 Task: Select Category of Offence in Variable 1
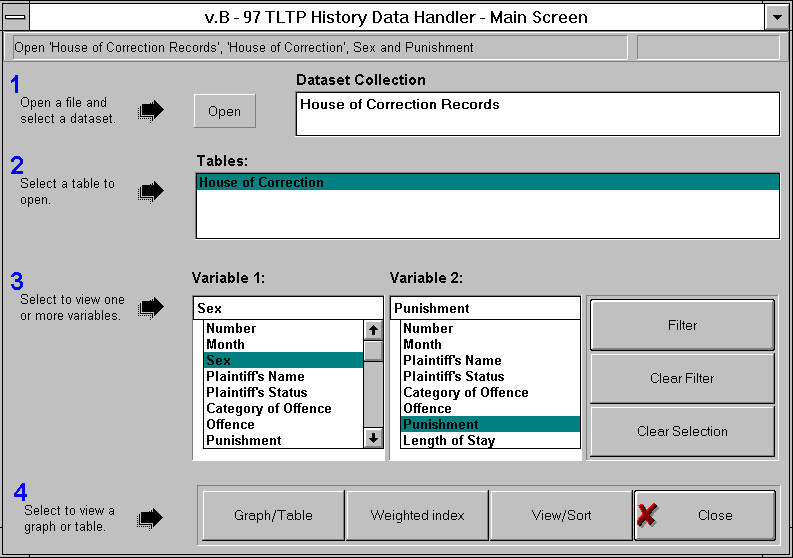click(x=268, y=408)
